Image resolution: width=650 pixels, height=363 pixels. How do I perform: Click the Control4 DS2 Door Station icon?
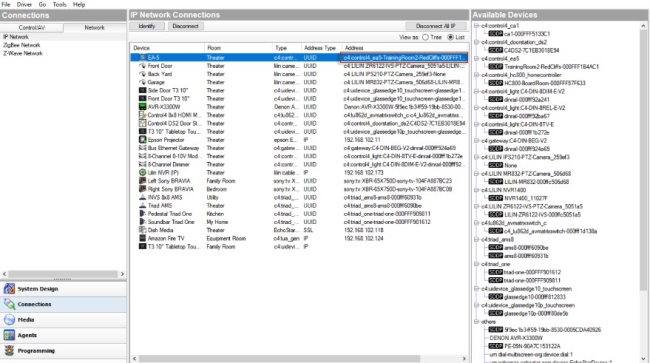pyautogui.click(x=143, y=123)
